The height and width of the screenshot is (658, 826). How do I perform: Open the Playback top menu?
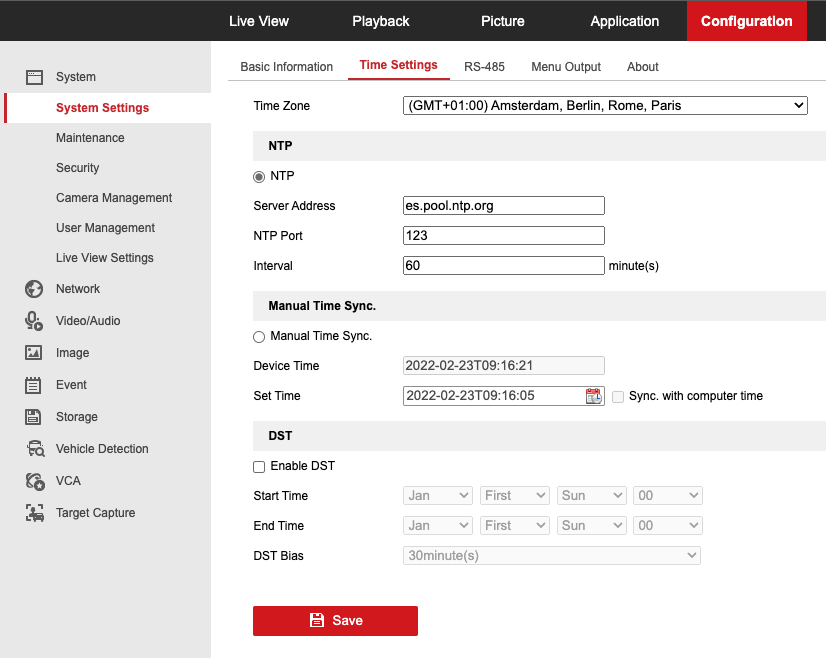(x=380, y=21)
